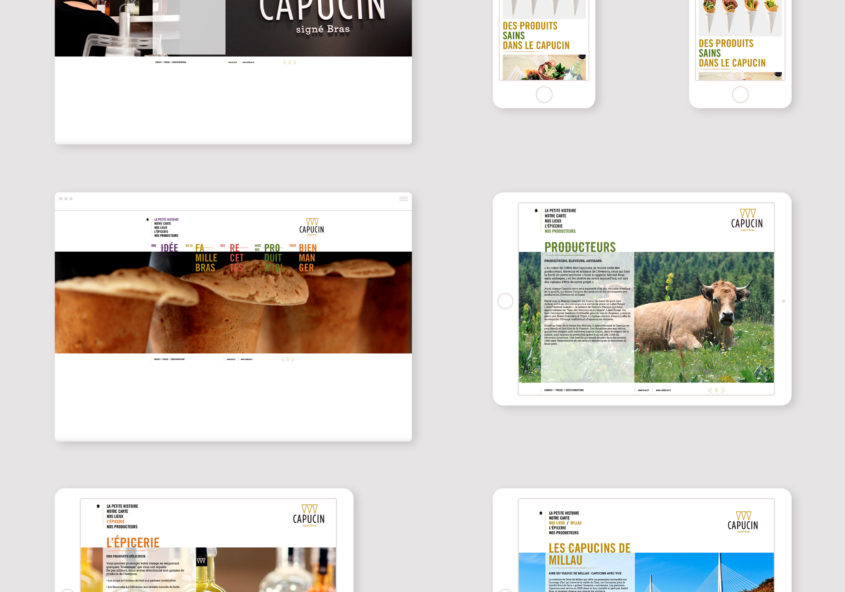The height and width of the screenshot is (592, 845).
Task: Open the hamburger menu in the browser mockup
Action: click(403, 199)
